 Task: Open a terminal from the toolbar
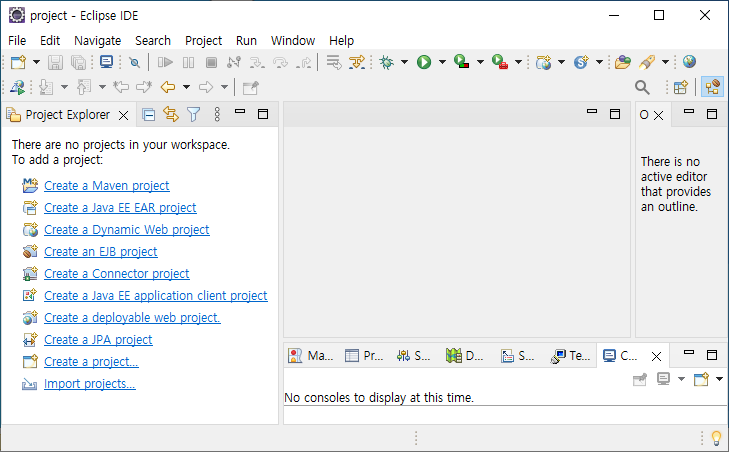[106, 62]
